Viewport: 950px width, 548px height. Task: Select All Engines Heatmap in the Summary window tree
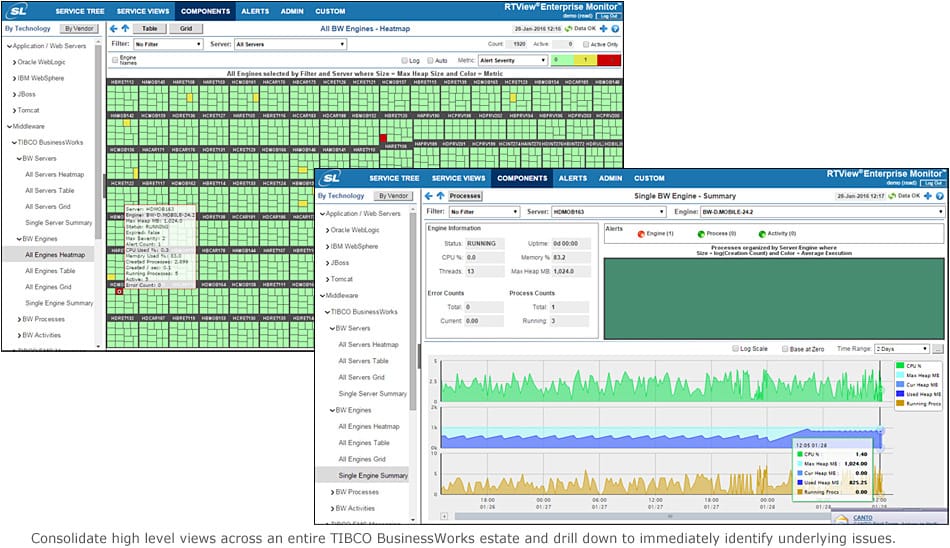coord(368,426)
